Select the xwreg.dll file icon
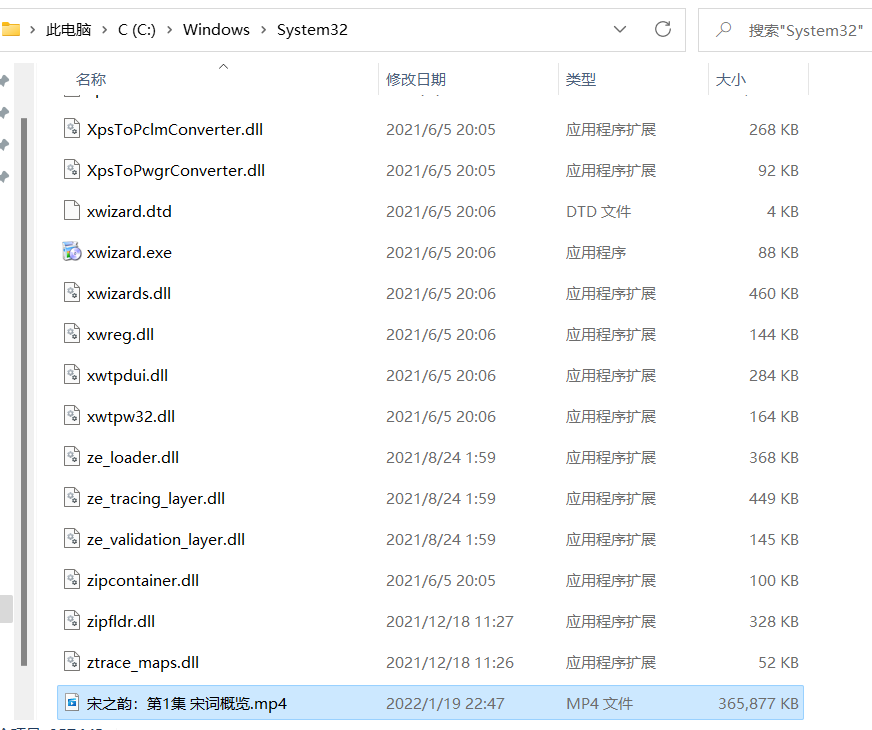The height and width of the screenshot is (730, 872). [x=72, y=334]
